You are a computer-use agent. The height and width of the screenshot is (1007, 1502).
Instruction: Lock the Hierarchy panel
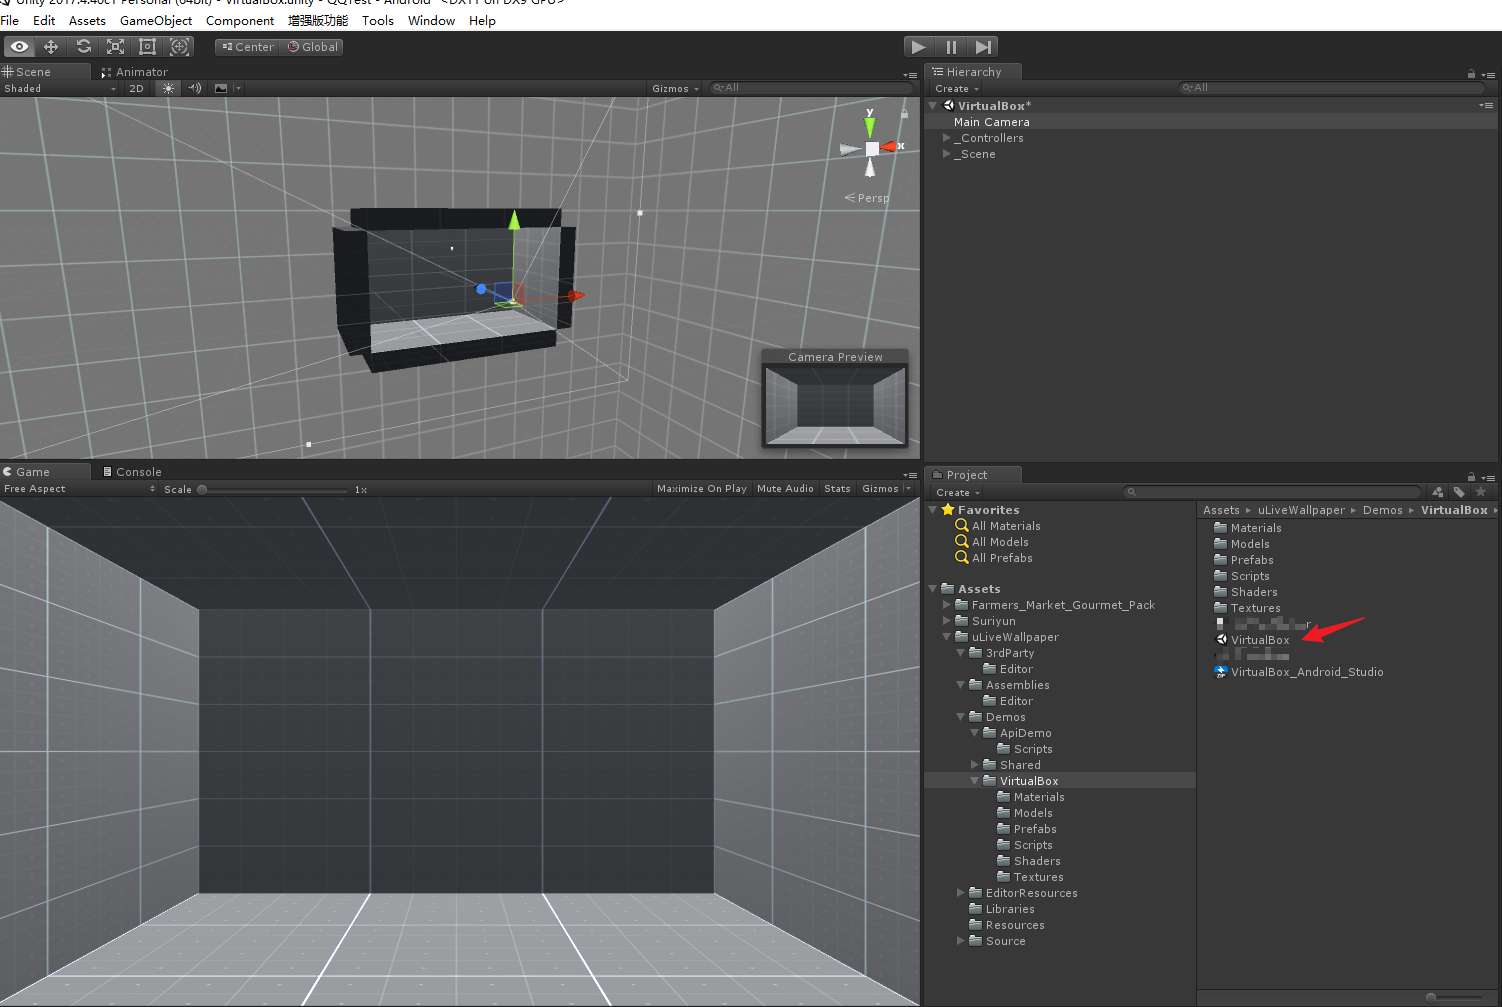[1471, 74]
